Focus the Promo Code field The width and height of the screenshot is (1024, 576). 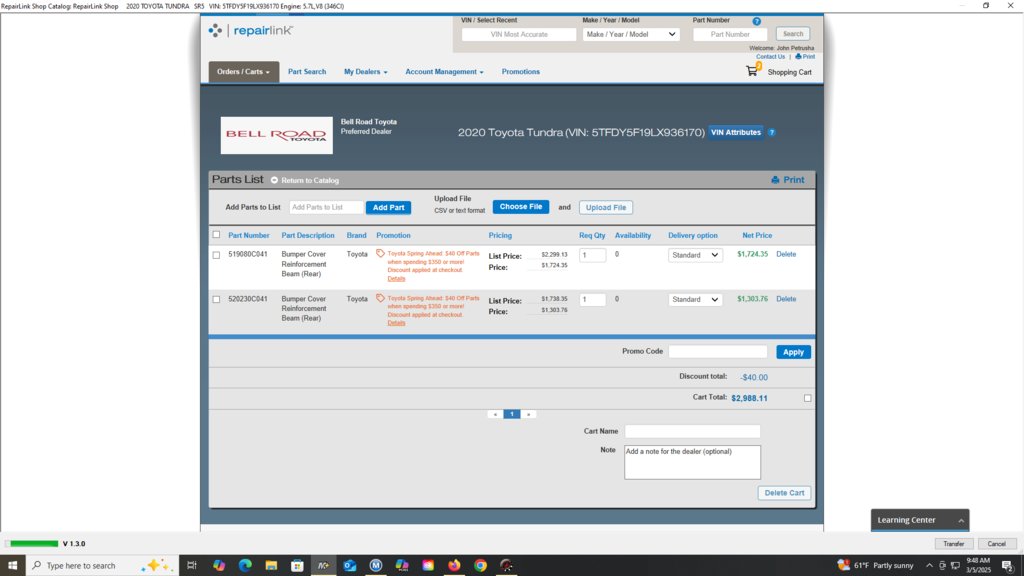tap(718, 352)
